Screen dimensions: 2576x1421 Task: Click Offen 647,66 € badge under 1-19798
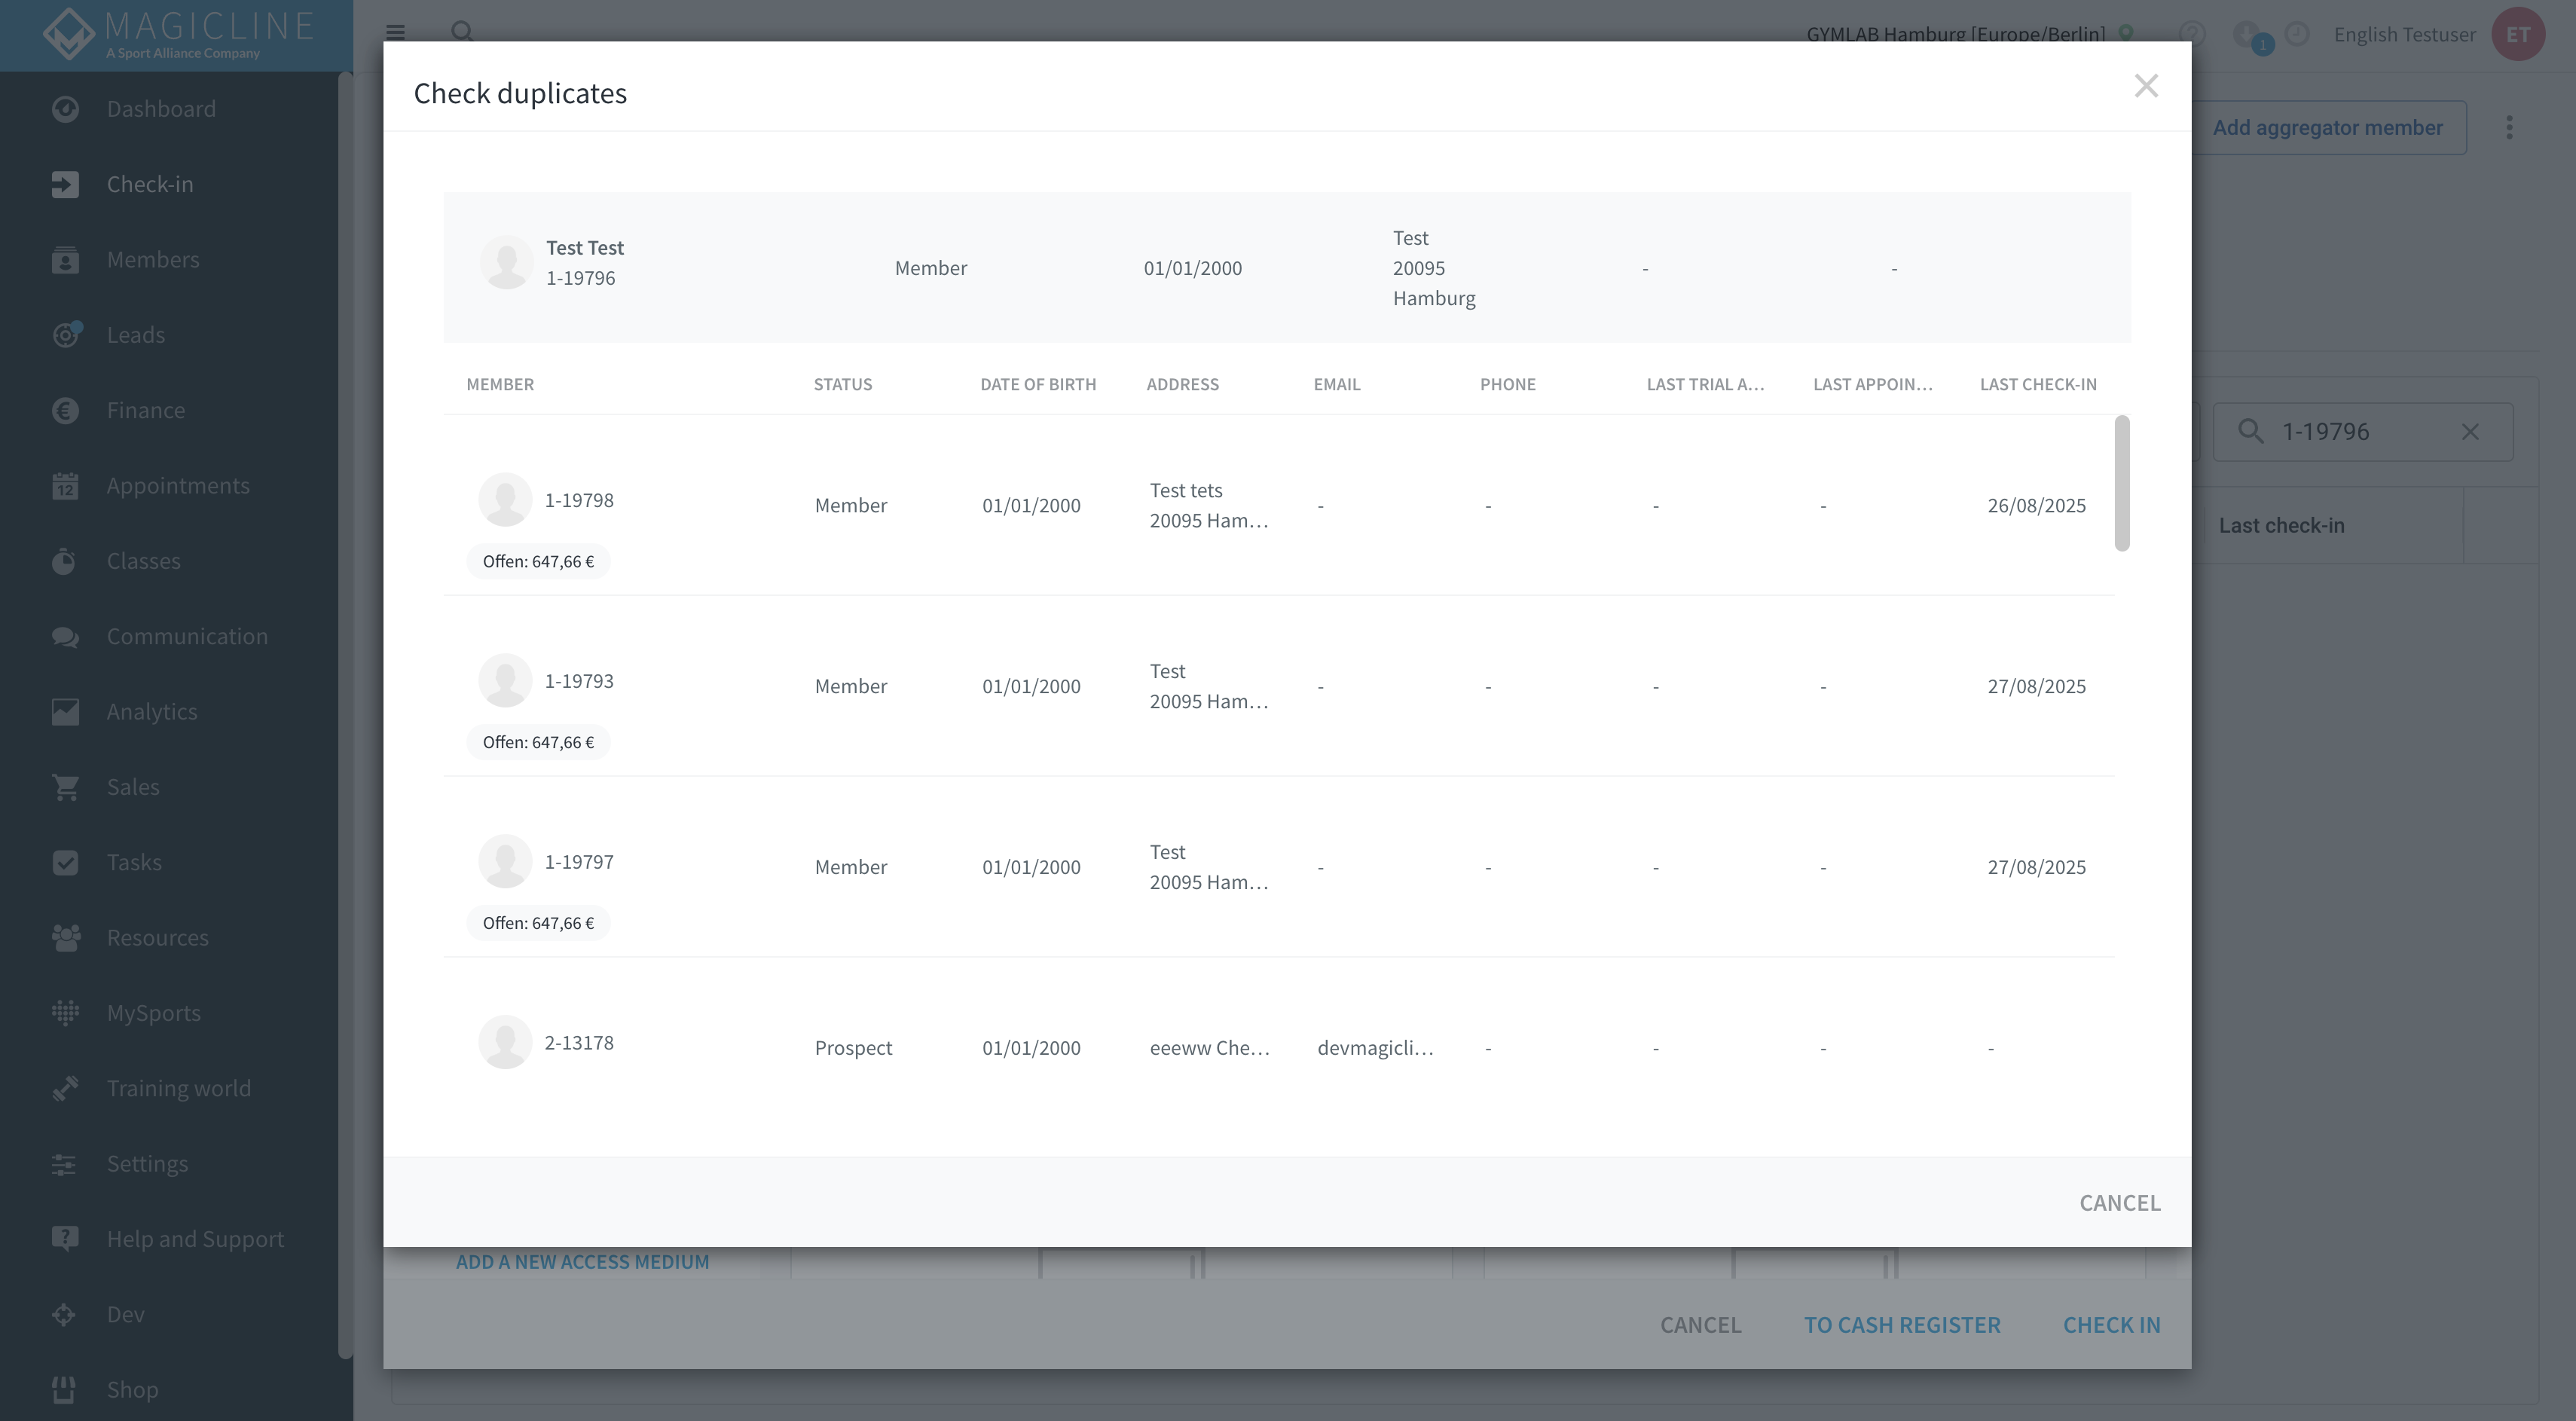(538, 561)
